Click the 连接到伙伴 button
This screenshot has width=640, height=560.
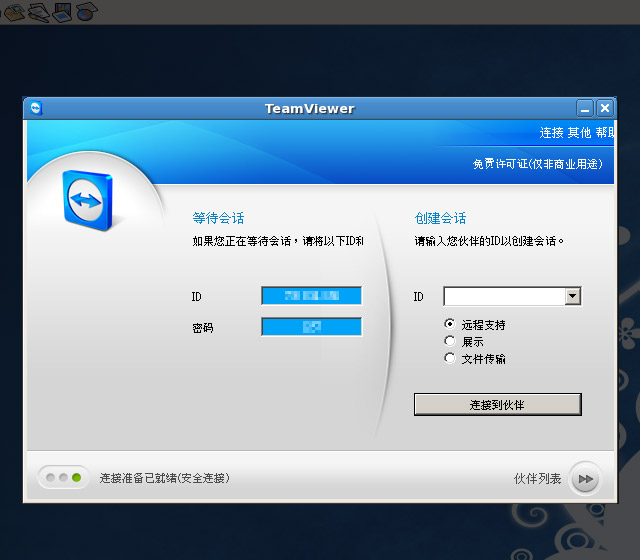click(498, 404)
